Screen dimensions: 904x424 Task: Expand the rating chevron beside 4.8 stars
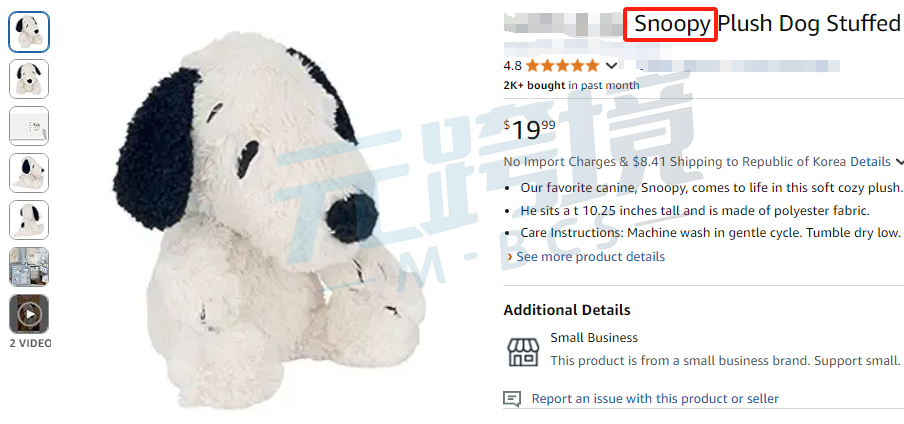pos(612,66)
